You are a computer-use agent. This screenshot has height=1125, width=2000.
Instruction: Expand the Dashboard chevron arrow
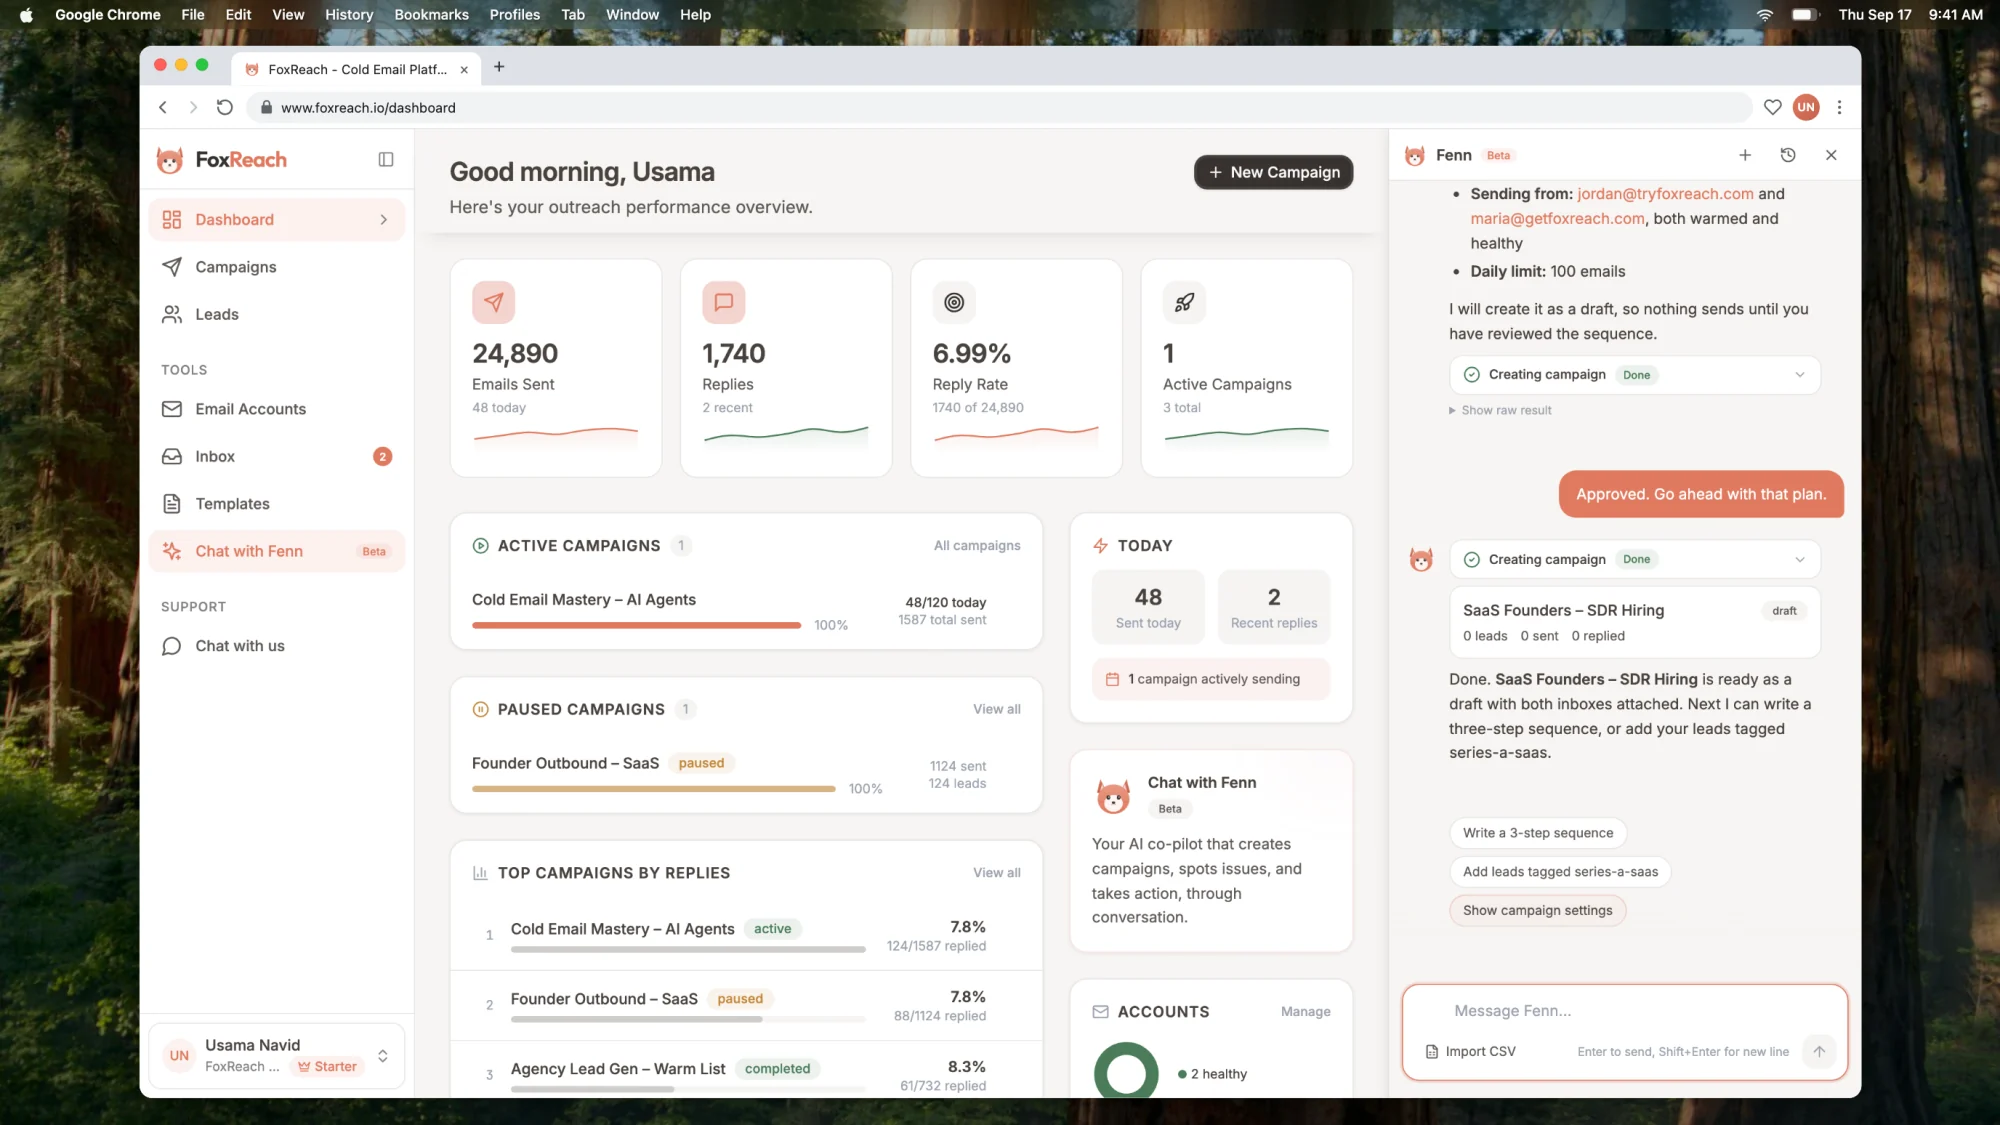point(384,220)
